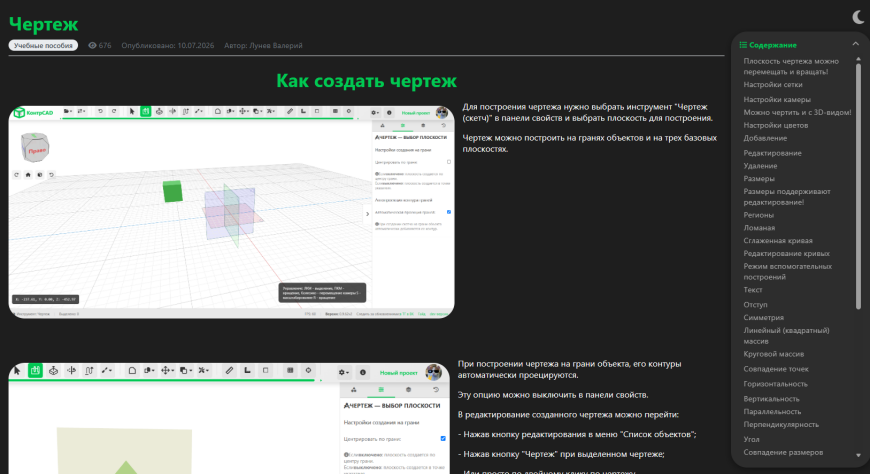Open the second screenshot showing the zoomed toolbar

tap(229, 418)
